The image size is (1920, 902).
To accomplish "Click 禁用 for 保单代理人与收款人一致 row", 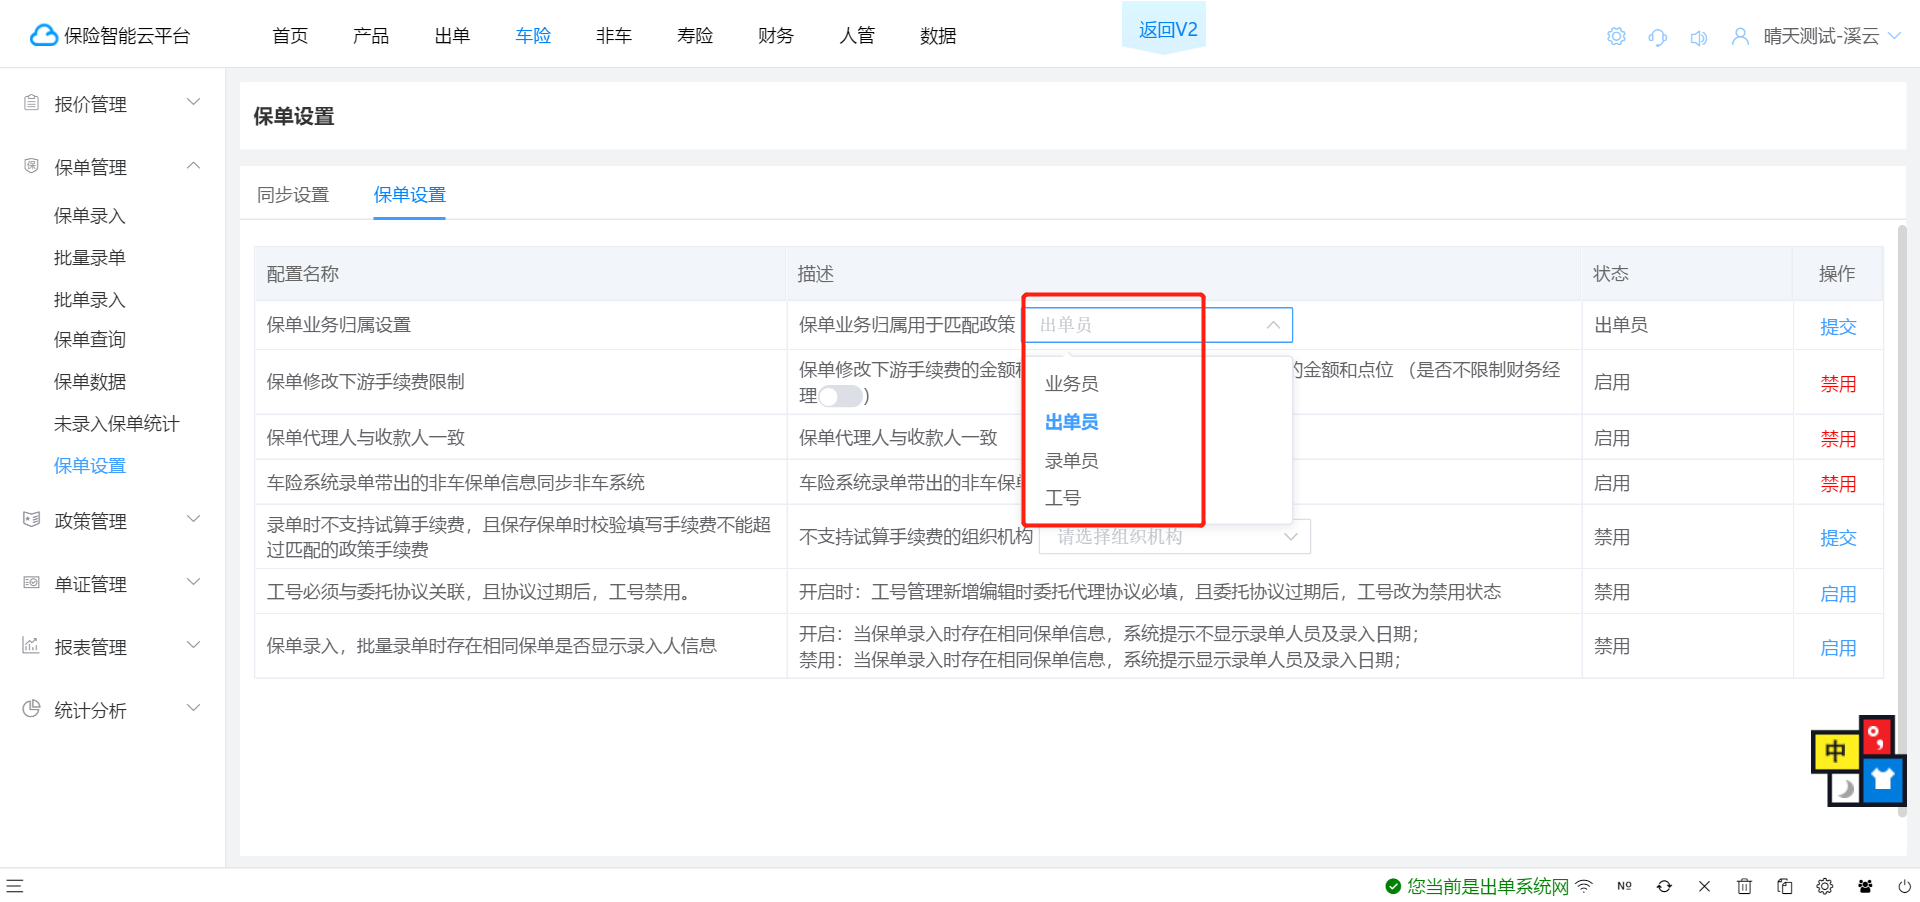I will pos(1838,439).
